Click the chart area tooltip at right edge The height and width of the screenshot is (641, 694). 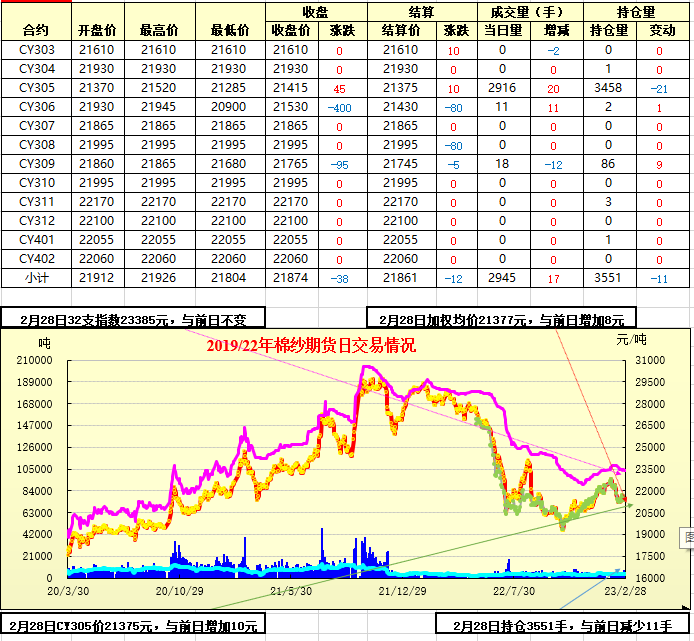point(688,537)
